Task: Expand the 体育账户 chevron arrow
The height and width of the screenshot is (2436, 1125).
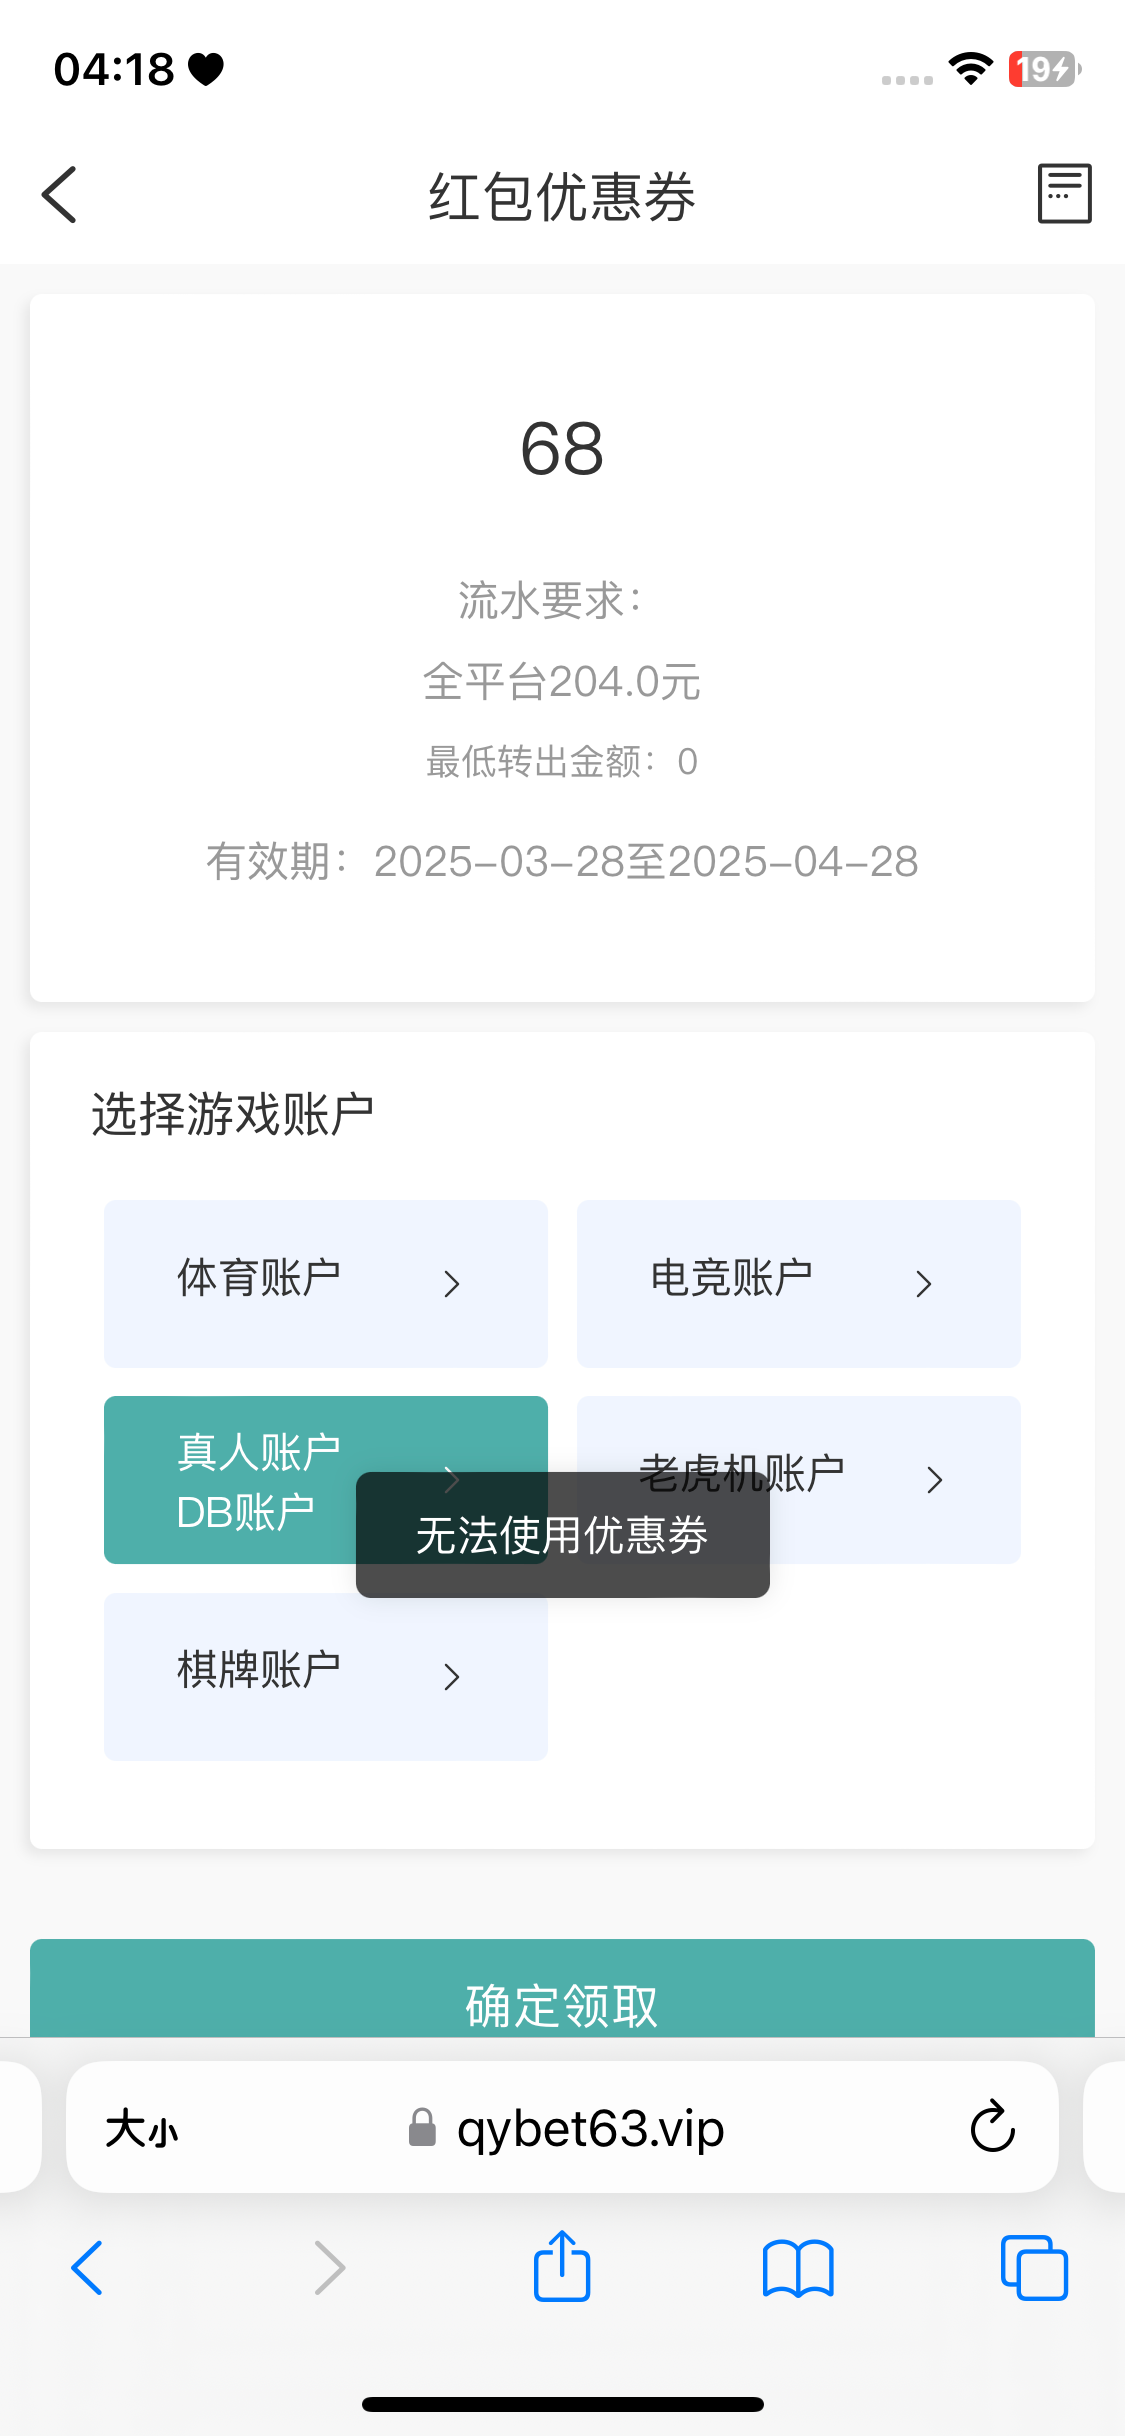Action: coord(452,1284)
